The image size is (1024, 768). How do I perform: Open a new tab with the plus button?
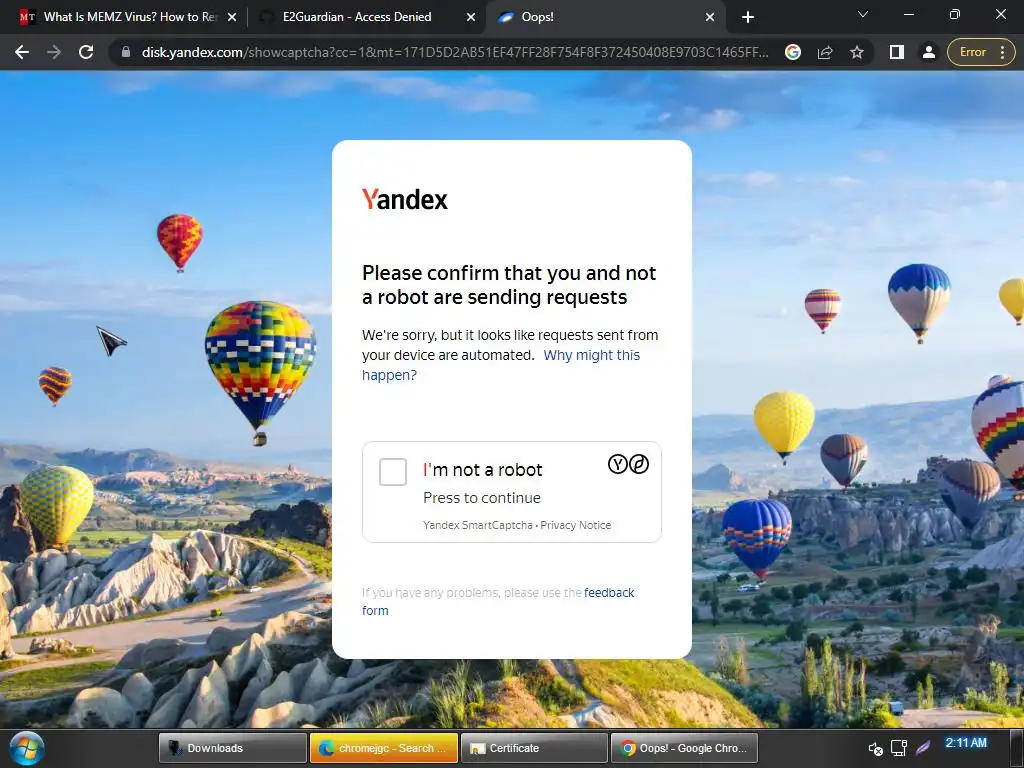pyautogui.click(x=748, y=17)
